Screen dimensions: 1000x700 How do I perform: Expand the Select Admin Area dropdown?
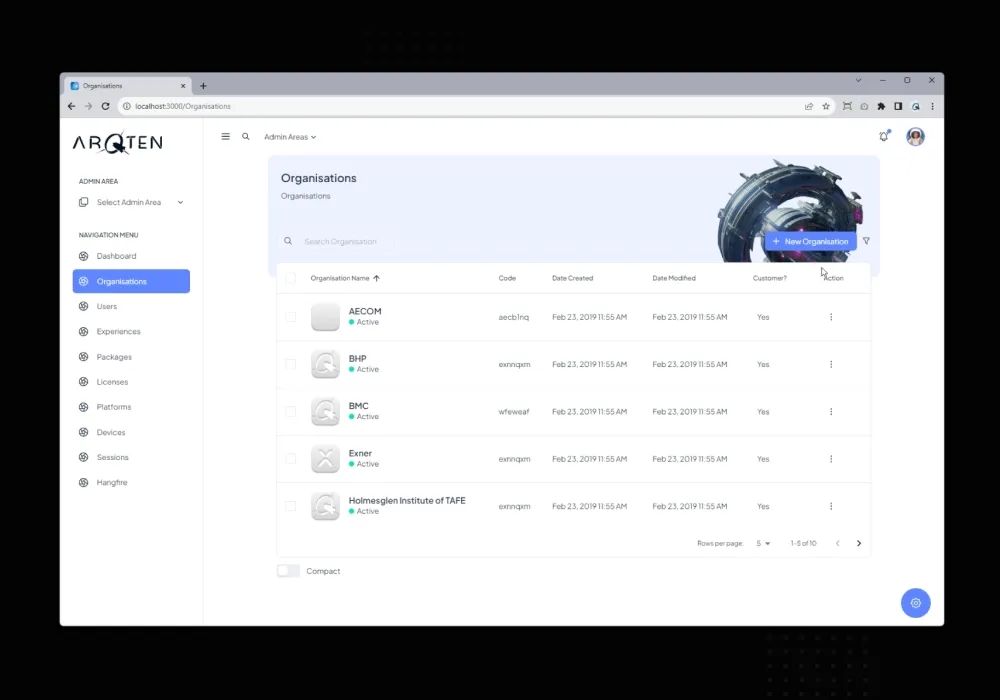(x=131, y=202)
